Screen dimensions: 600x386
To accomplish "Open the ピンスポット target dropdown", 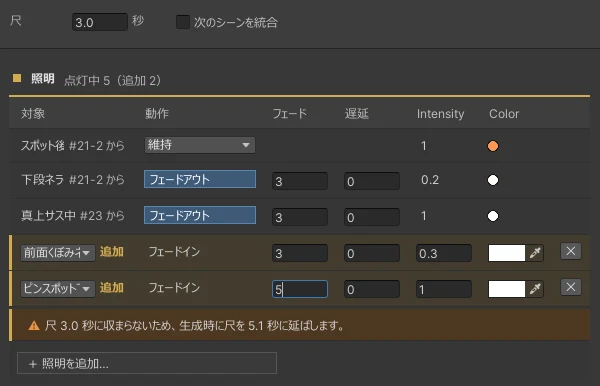I will click(x=58, y=289).
